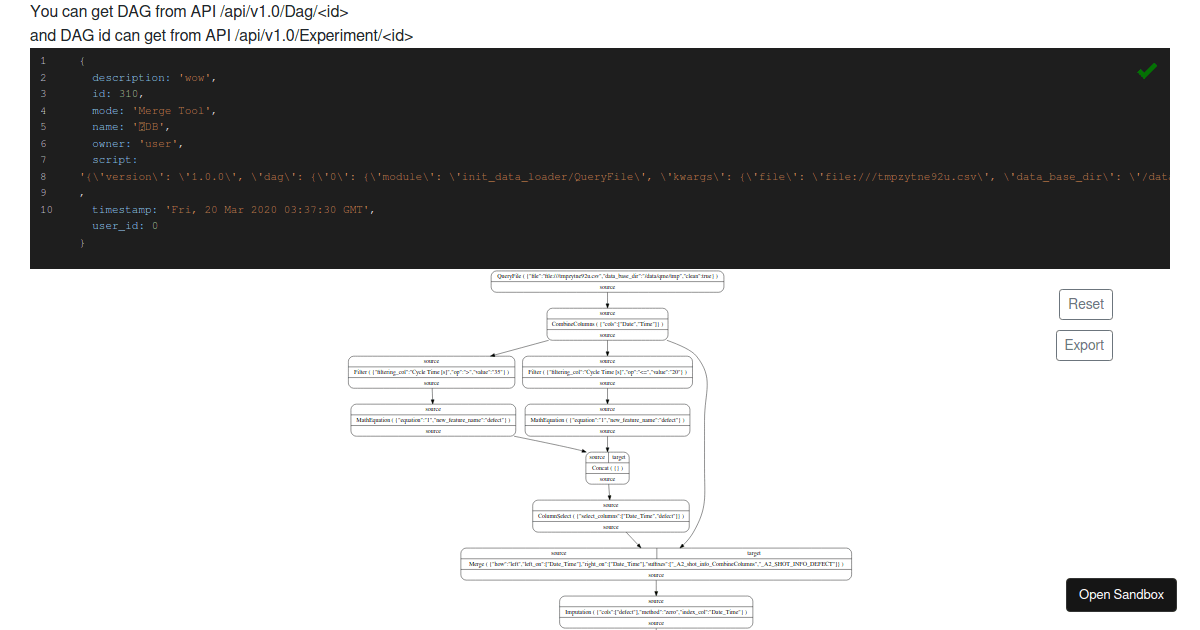Click the Export button
Screen dimensions: 1200x630
1085,345
